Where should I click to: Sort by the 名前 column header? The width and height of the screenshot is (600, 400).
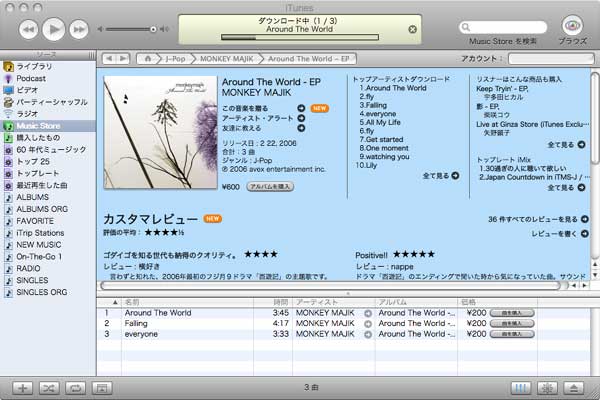[x=188, y=302]
